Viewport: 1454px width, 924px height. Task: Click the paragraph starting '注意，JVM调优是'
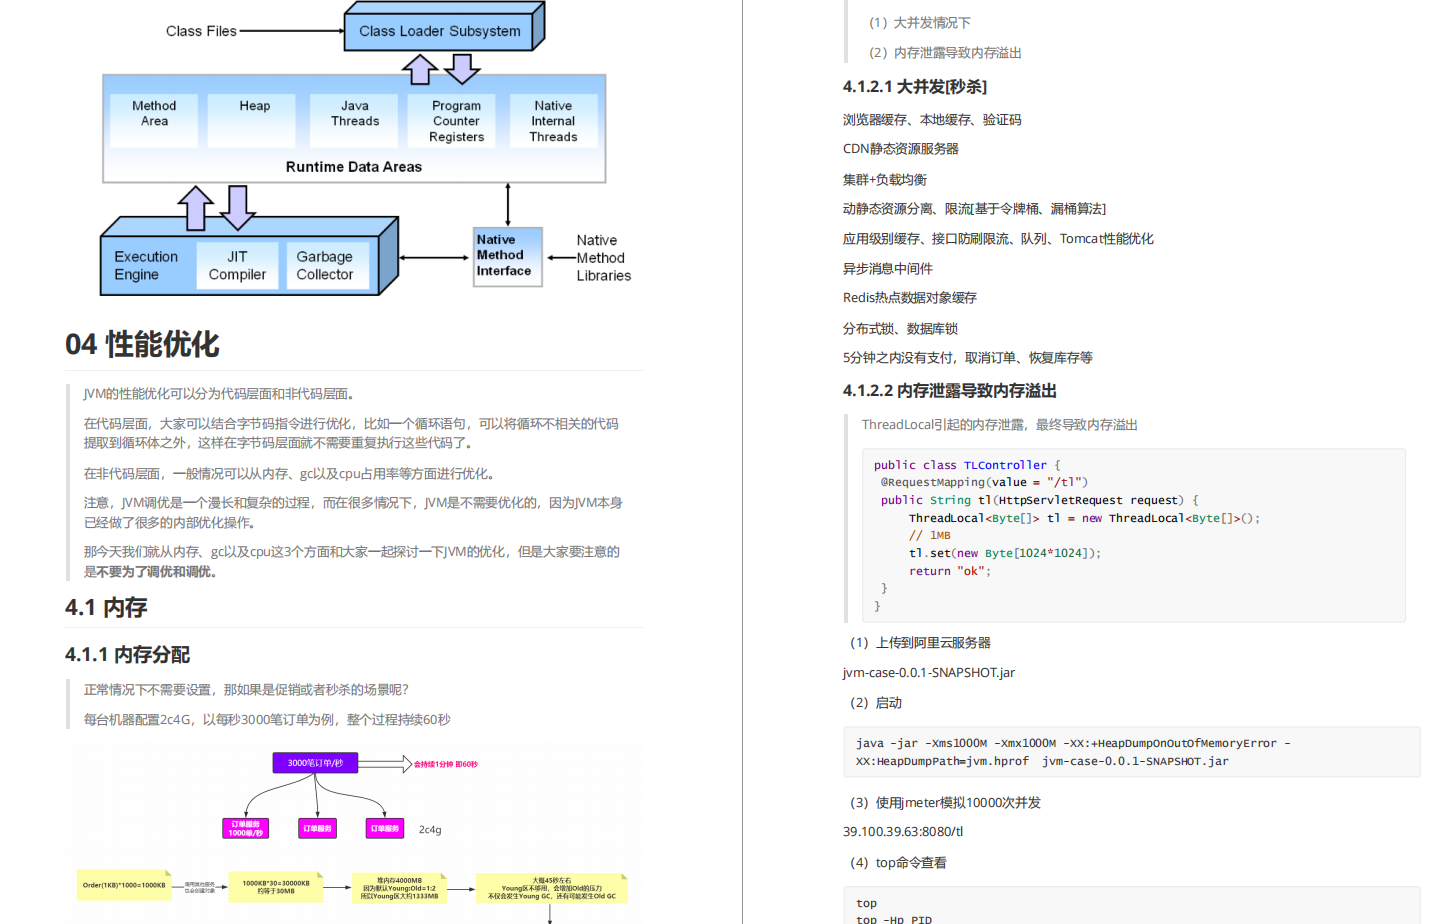point(353,513)
